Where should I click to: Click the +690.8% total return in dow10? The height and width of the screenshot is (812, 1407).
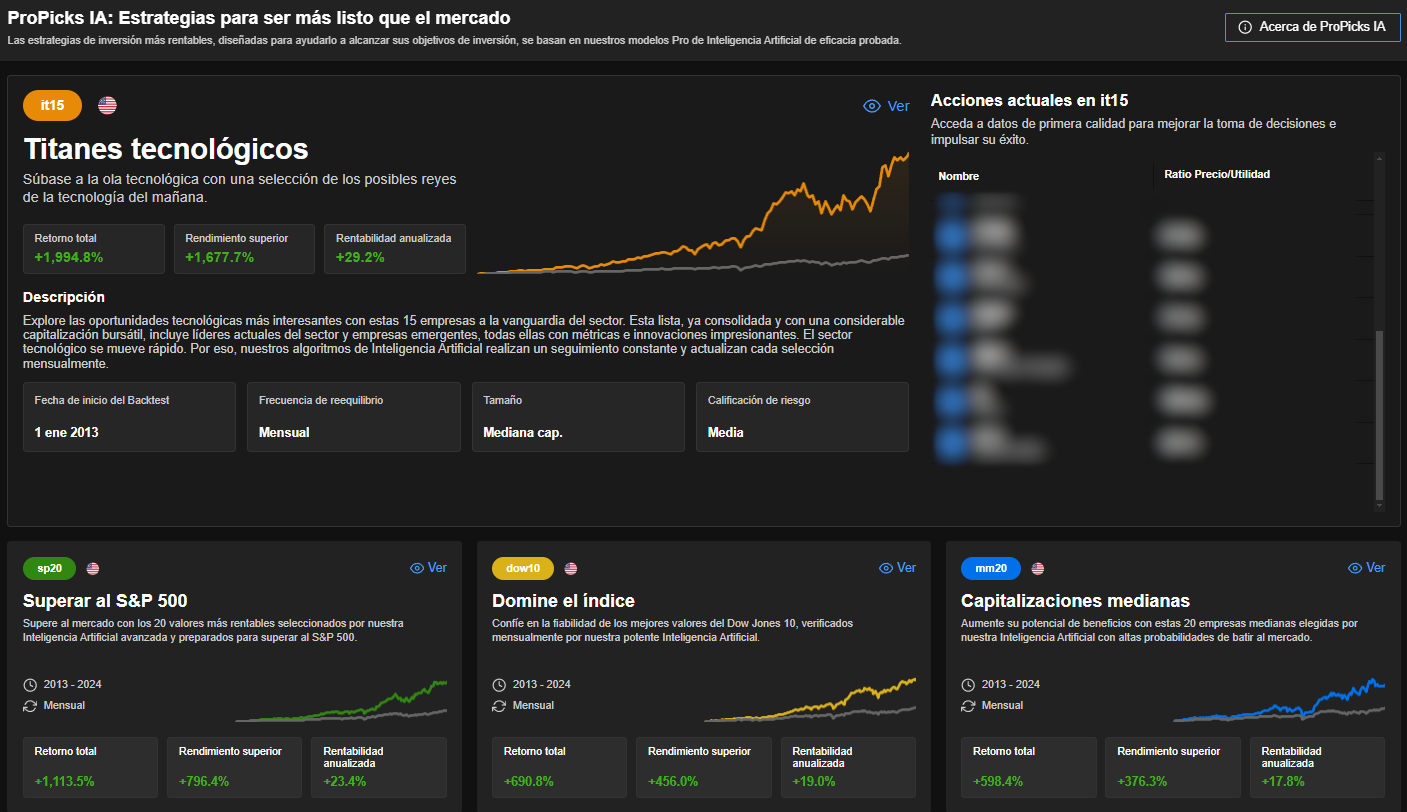point(529,781)
